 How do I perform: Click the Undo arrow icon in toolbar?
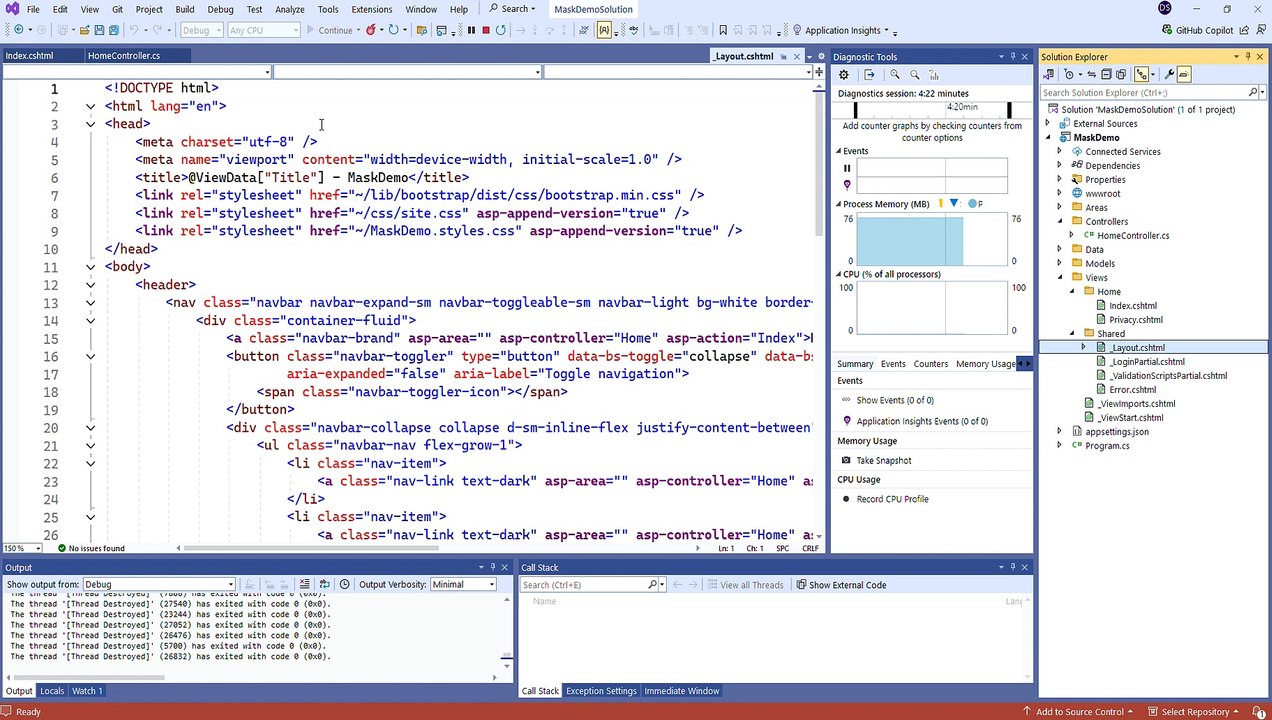click(133, 30)
